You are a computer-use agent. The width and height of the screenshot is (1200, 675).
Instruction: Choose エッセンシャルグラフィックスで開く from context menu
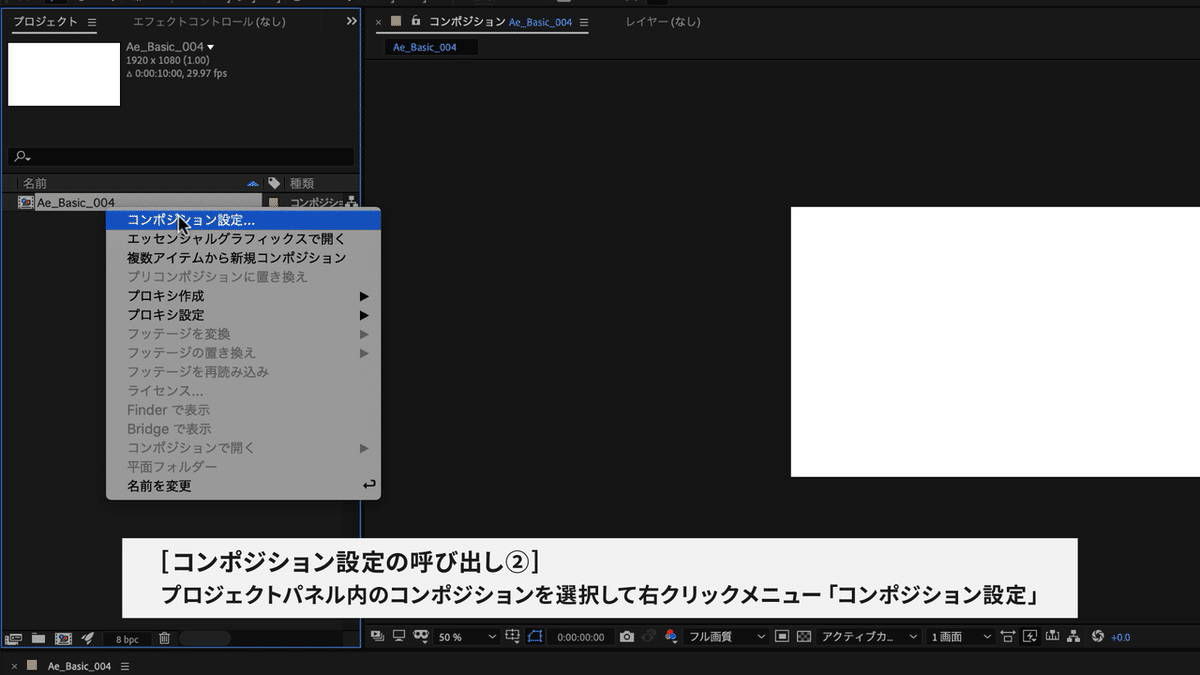coord(243,239)
